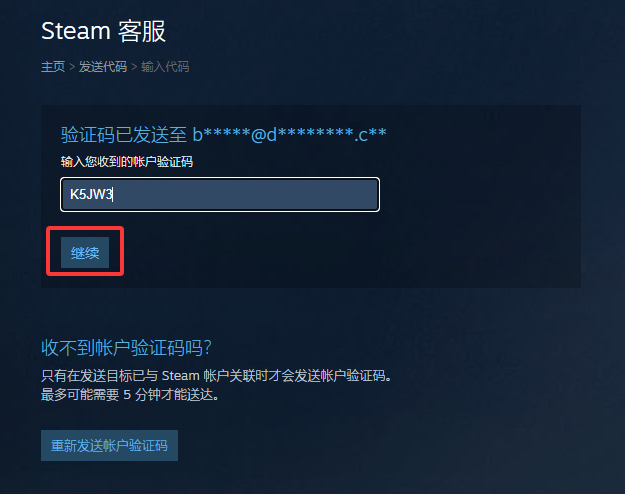Click the 收不到帐户验证码吗? heading

pos(126,348)
